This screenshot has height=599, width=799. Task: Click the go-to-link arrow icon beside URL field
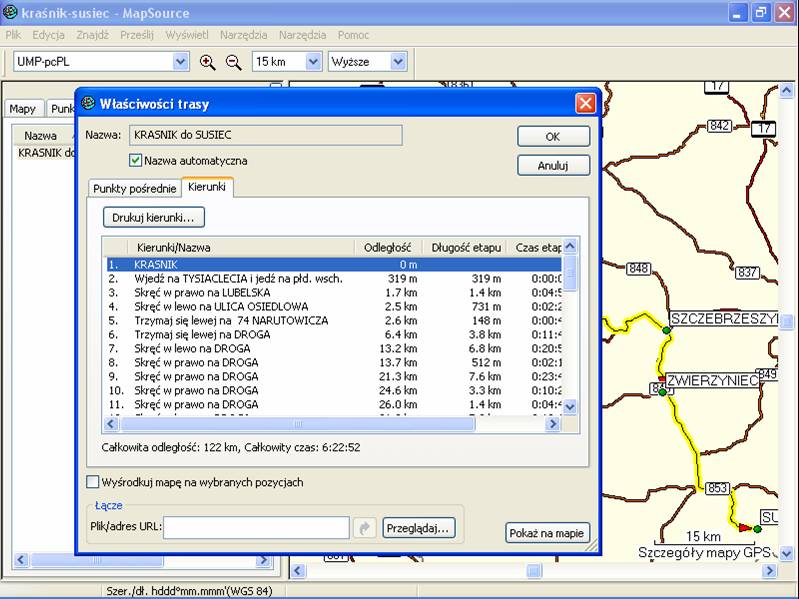point(364,528)
